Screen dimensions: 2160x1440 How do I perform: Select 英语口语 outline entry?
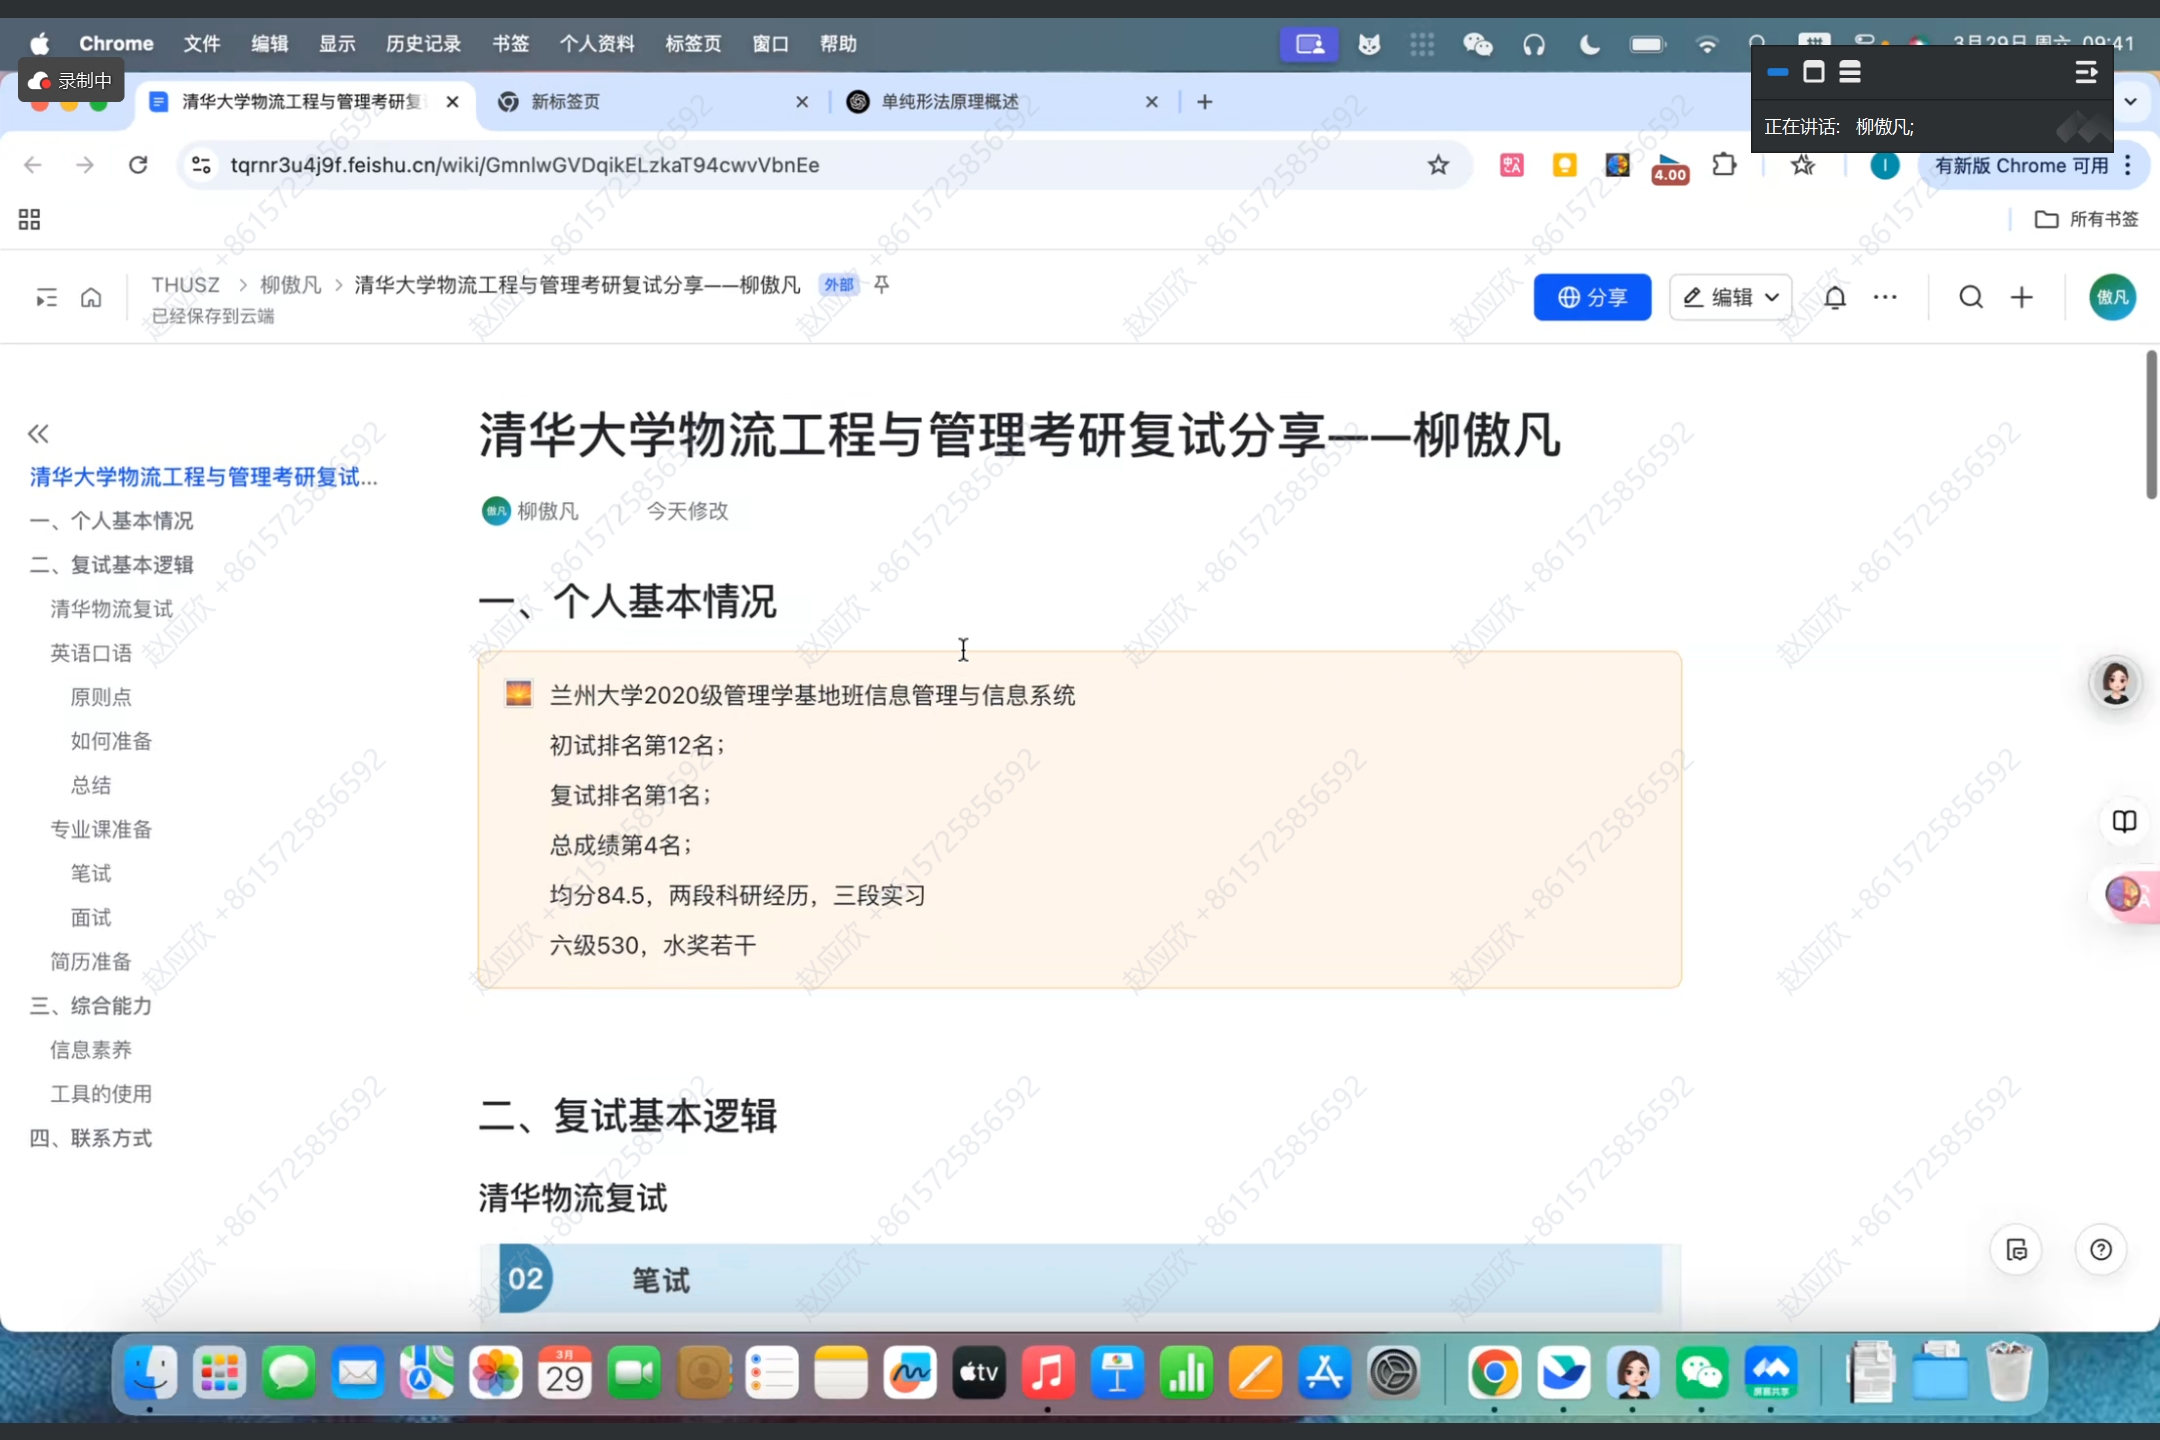tap(91, 653)
